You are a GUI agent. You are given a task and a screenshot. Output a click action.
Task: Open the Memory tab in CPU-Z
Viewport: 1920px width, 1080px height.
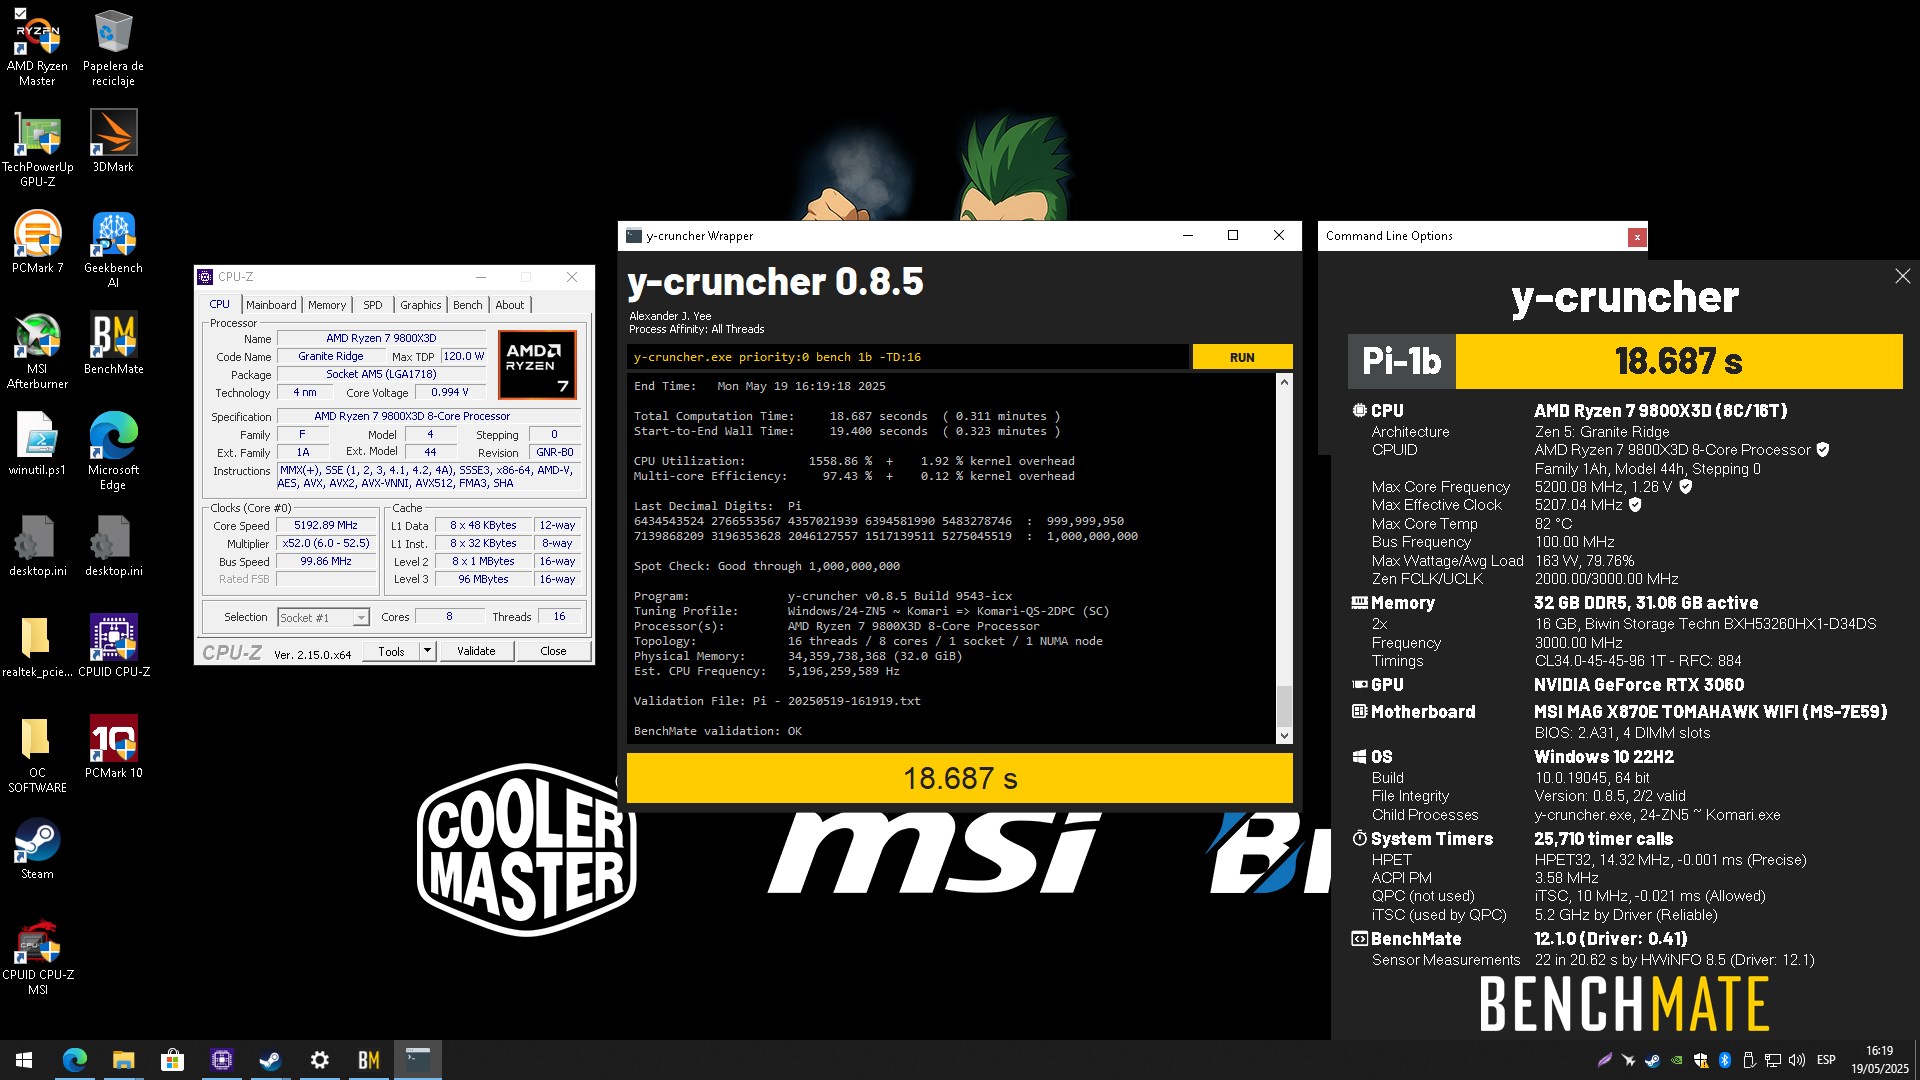tap(327, 305)
